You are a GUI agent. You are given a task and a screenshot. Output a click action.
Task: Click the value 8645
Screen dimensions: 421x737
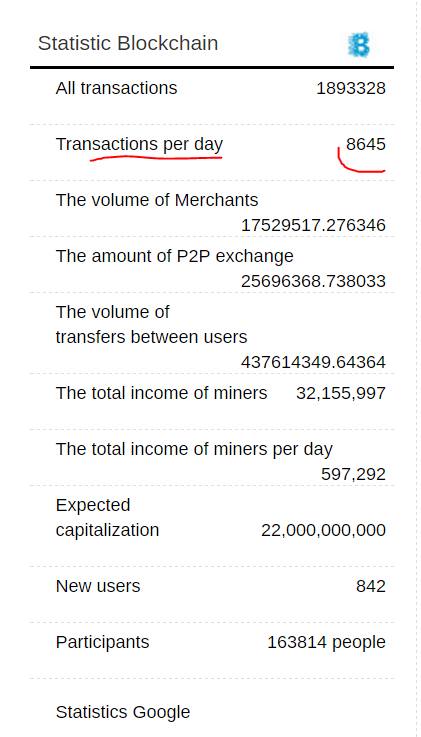pos(366,144)
